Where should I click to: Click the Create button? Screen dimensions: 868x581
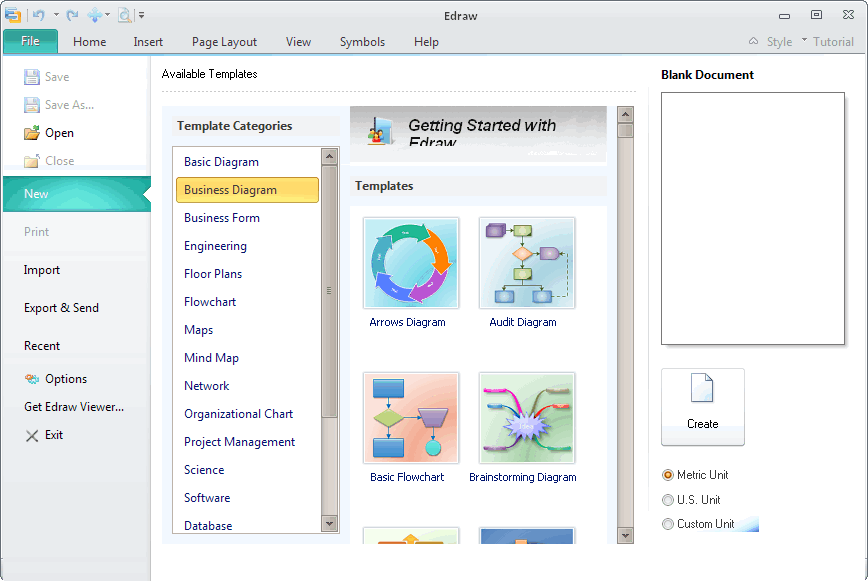point(702,407)
